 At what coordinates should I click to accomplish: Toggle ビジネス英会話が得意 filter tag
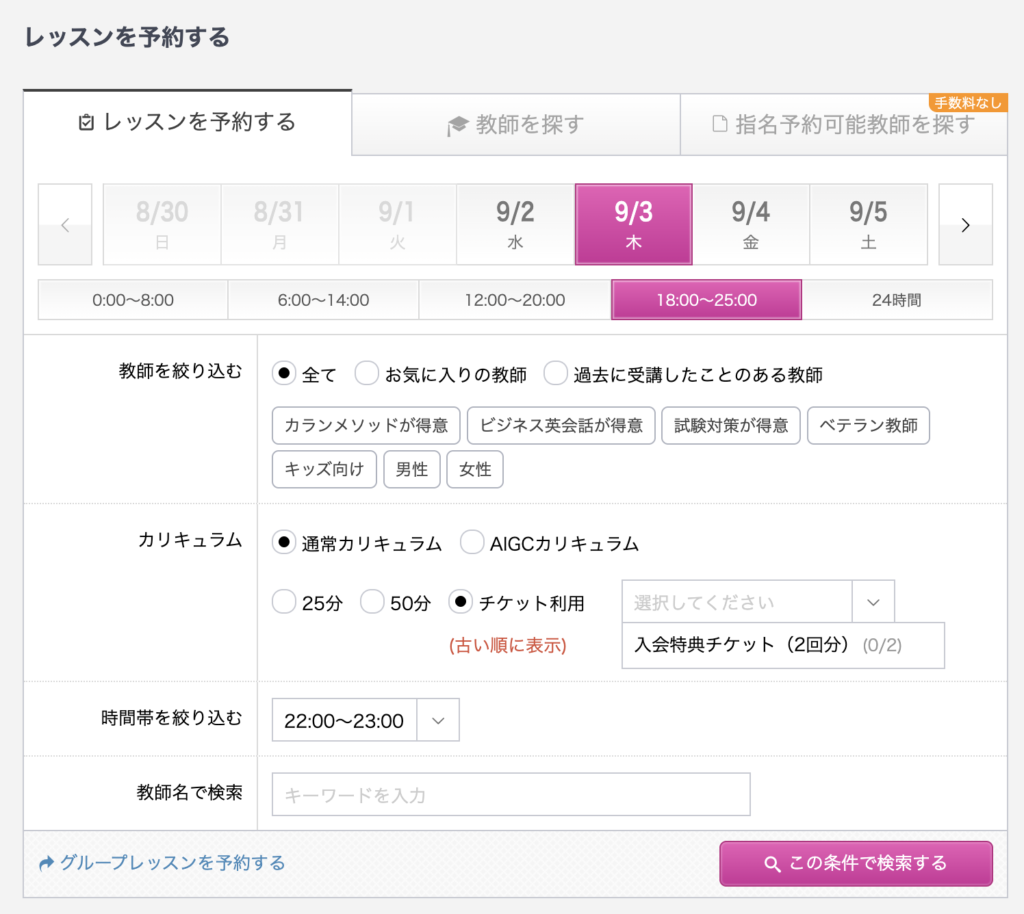(x=561, y=426)
